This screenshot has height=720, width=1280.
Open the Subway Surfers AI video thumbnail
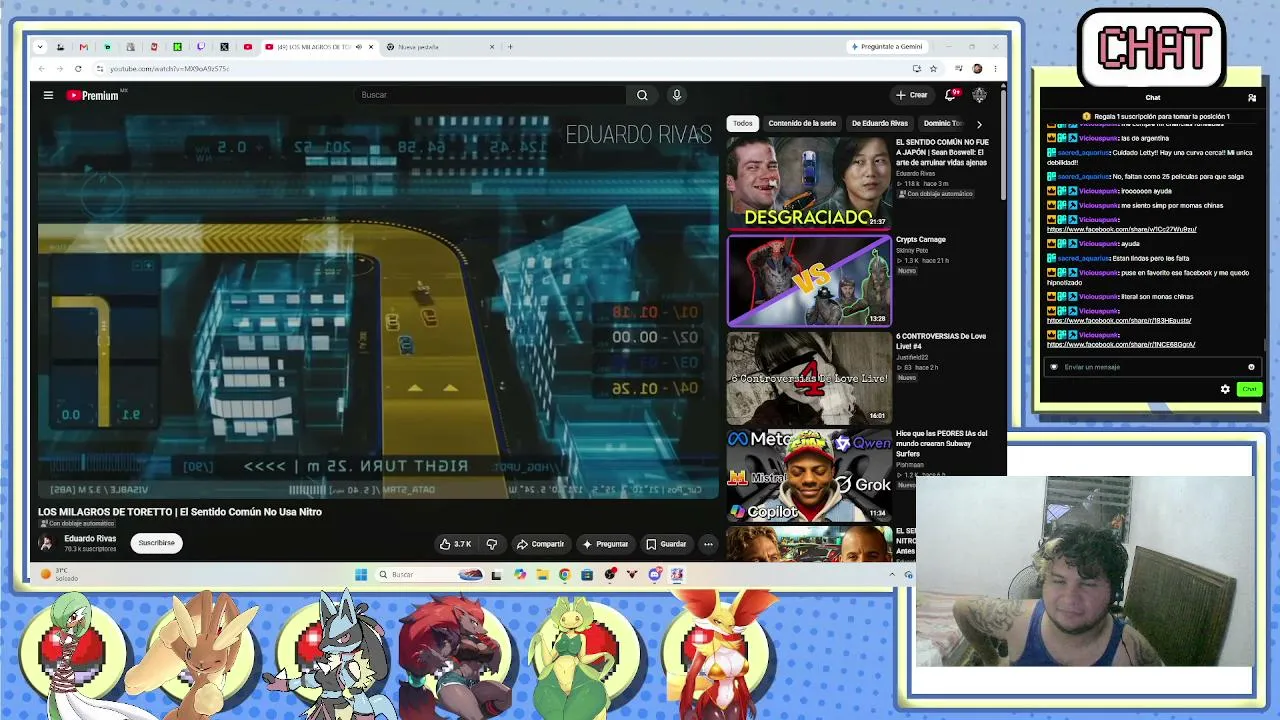click(x=809, y=476)
